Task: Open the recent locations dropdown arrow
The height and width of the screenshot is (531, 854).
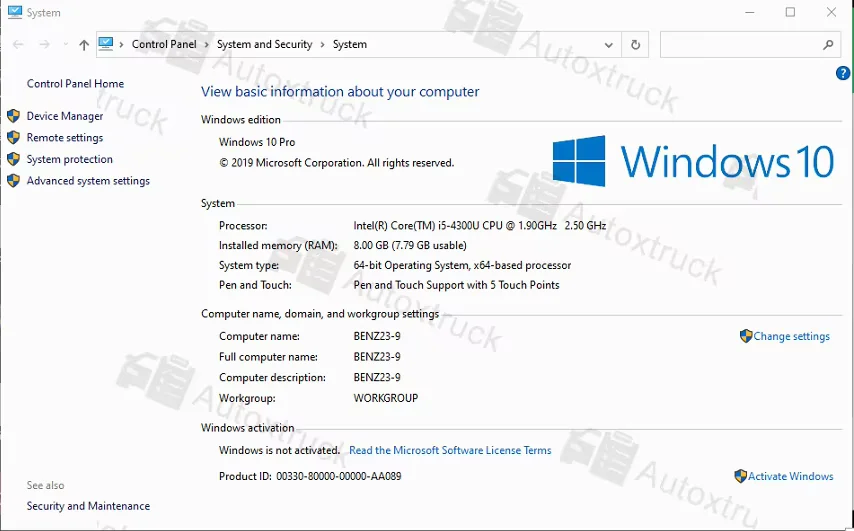Action: click(x=65, y=45)
